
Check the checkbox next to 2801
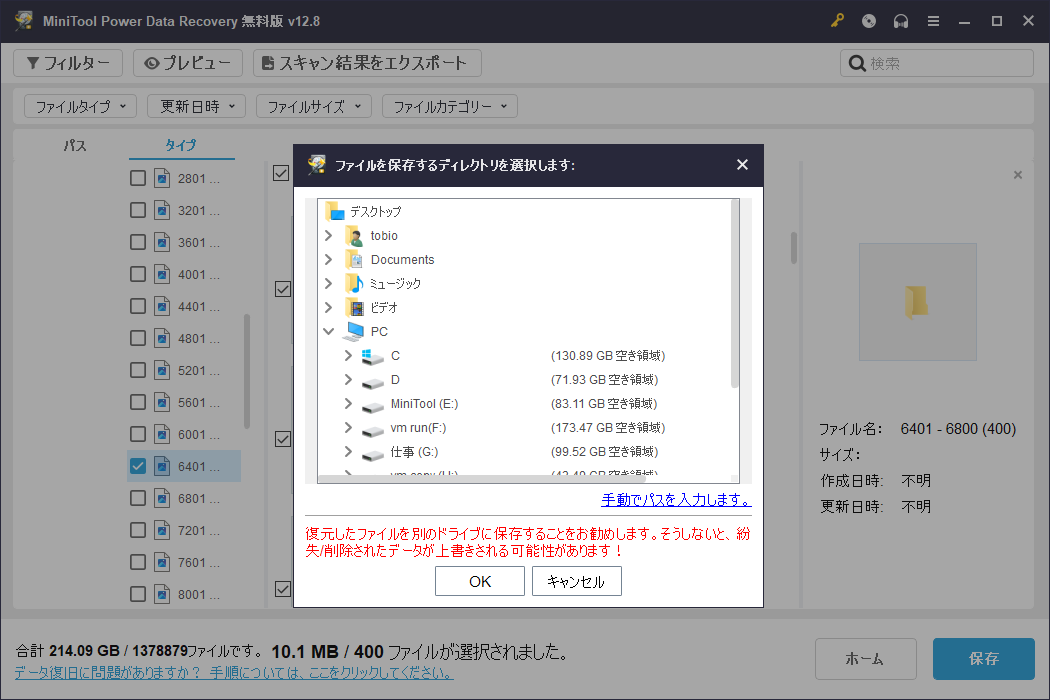coord(136,178)
